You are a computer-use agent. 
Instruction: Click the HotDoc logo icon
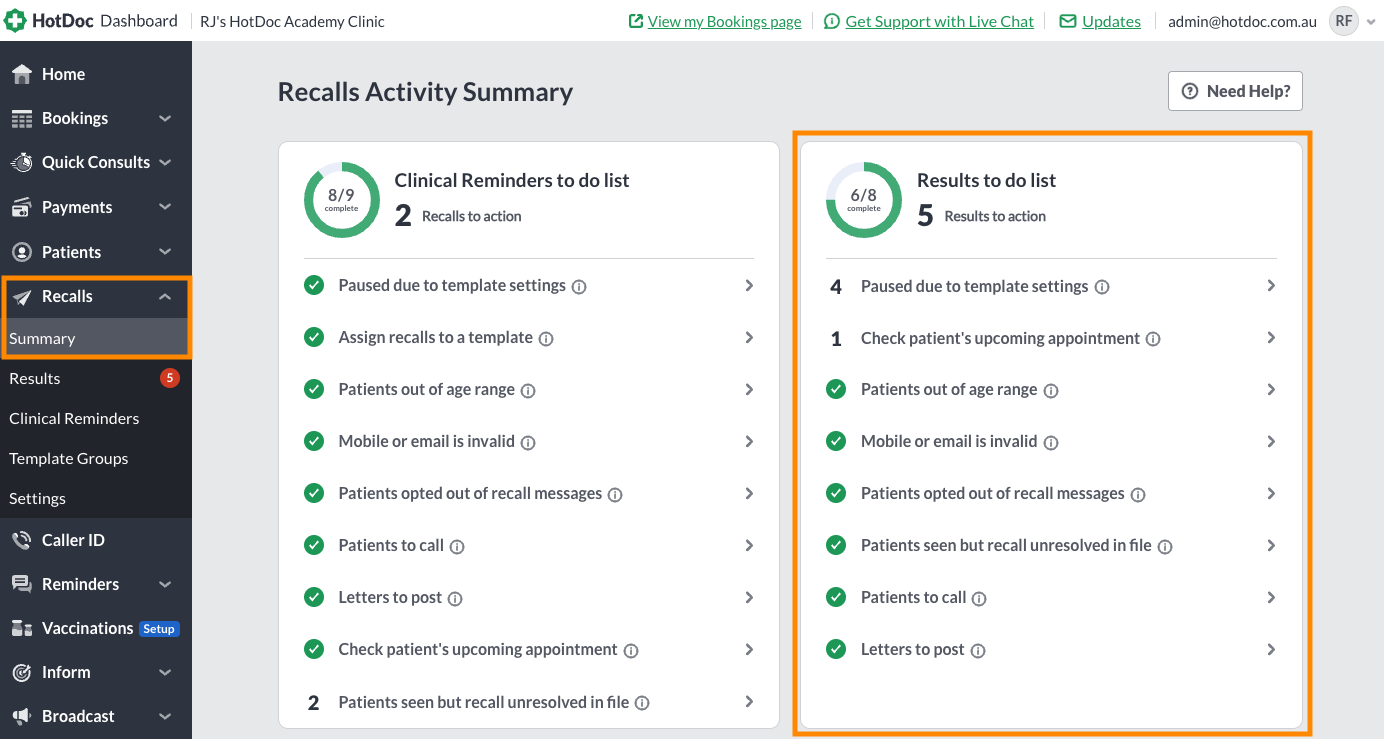tap(16, 20)
